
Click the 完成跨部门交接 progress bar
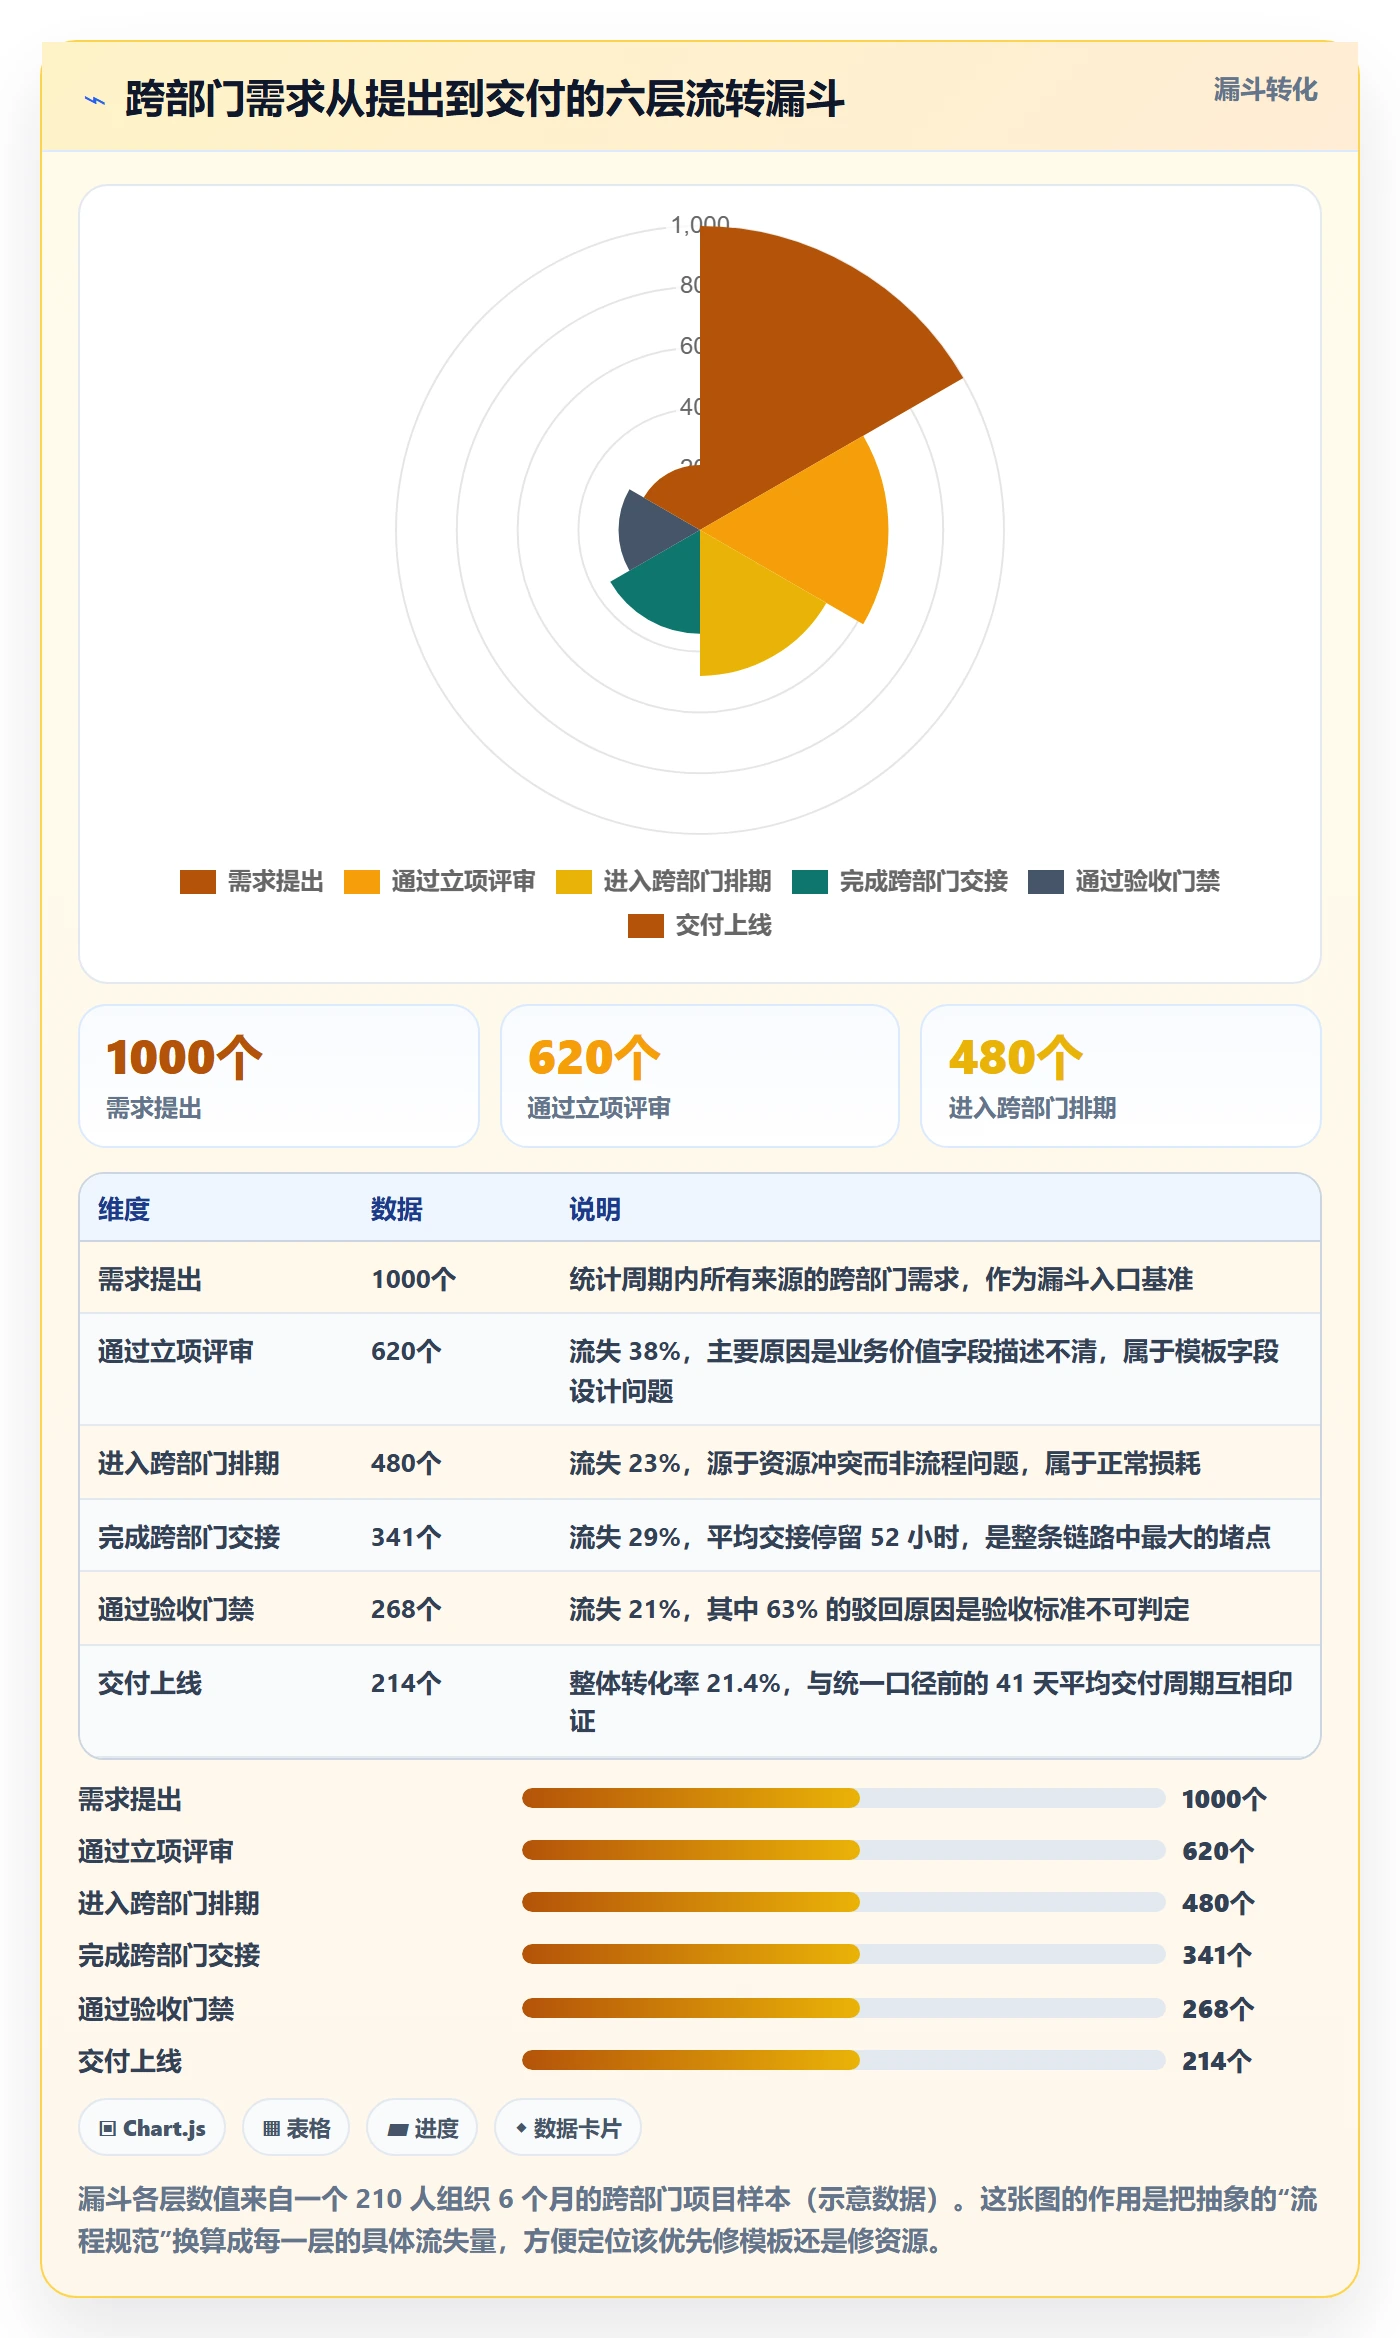tap(843, 1954)
